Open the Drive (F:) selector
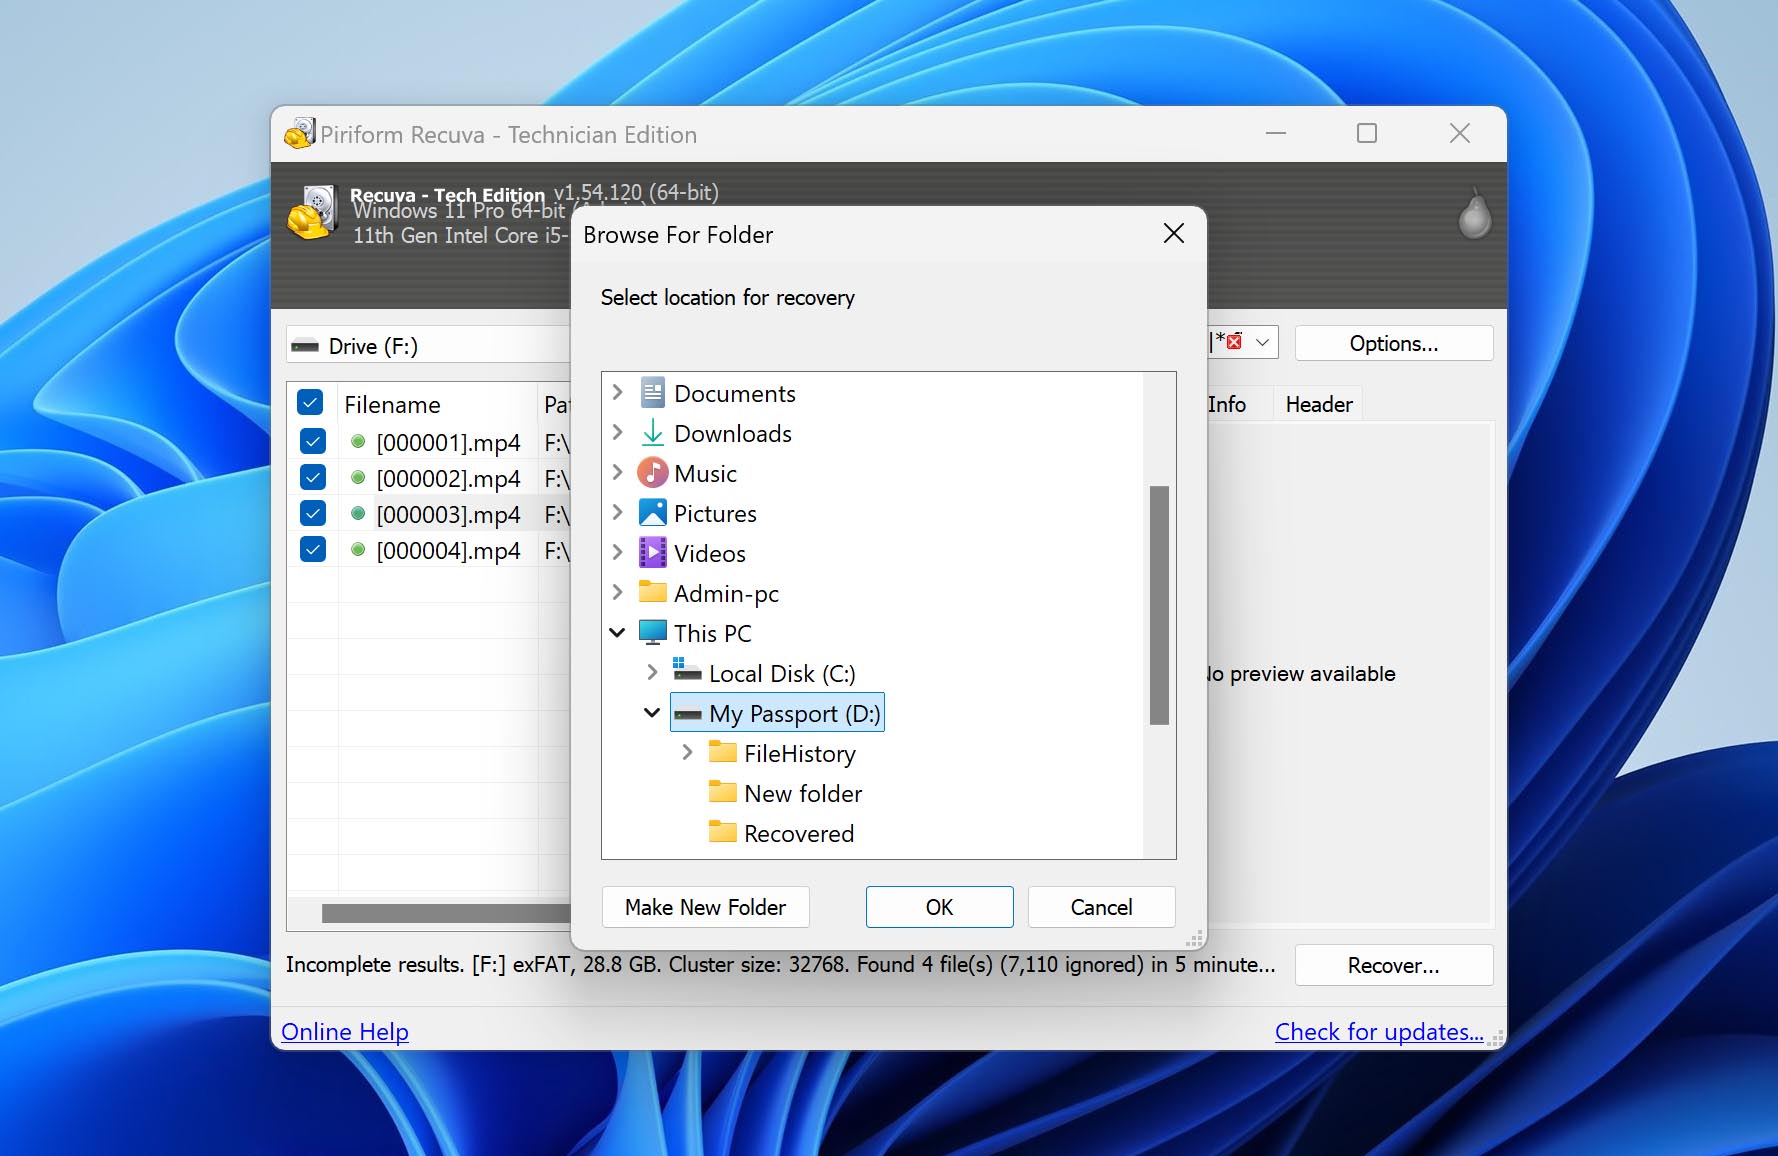Screen dimensions: 1778x1156 (428, 345)
